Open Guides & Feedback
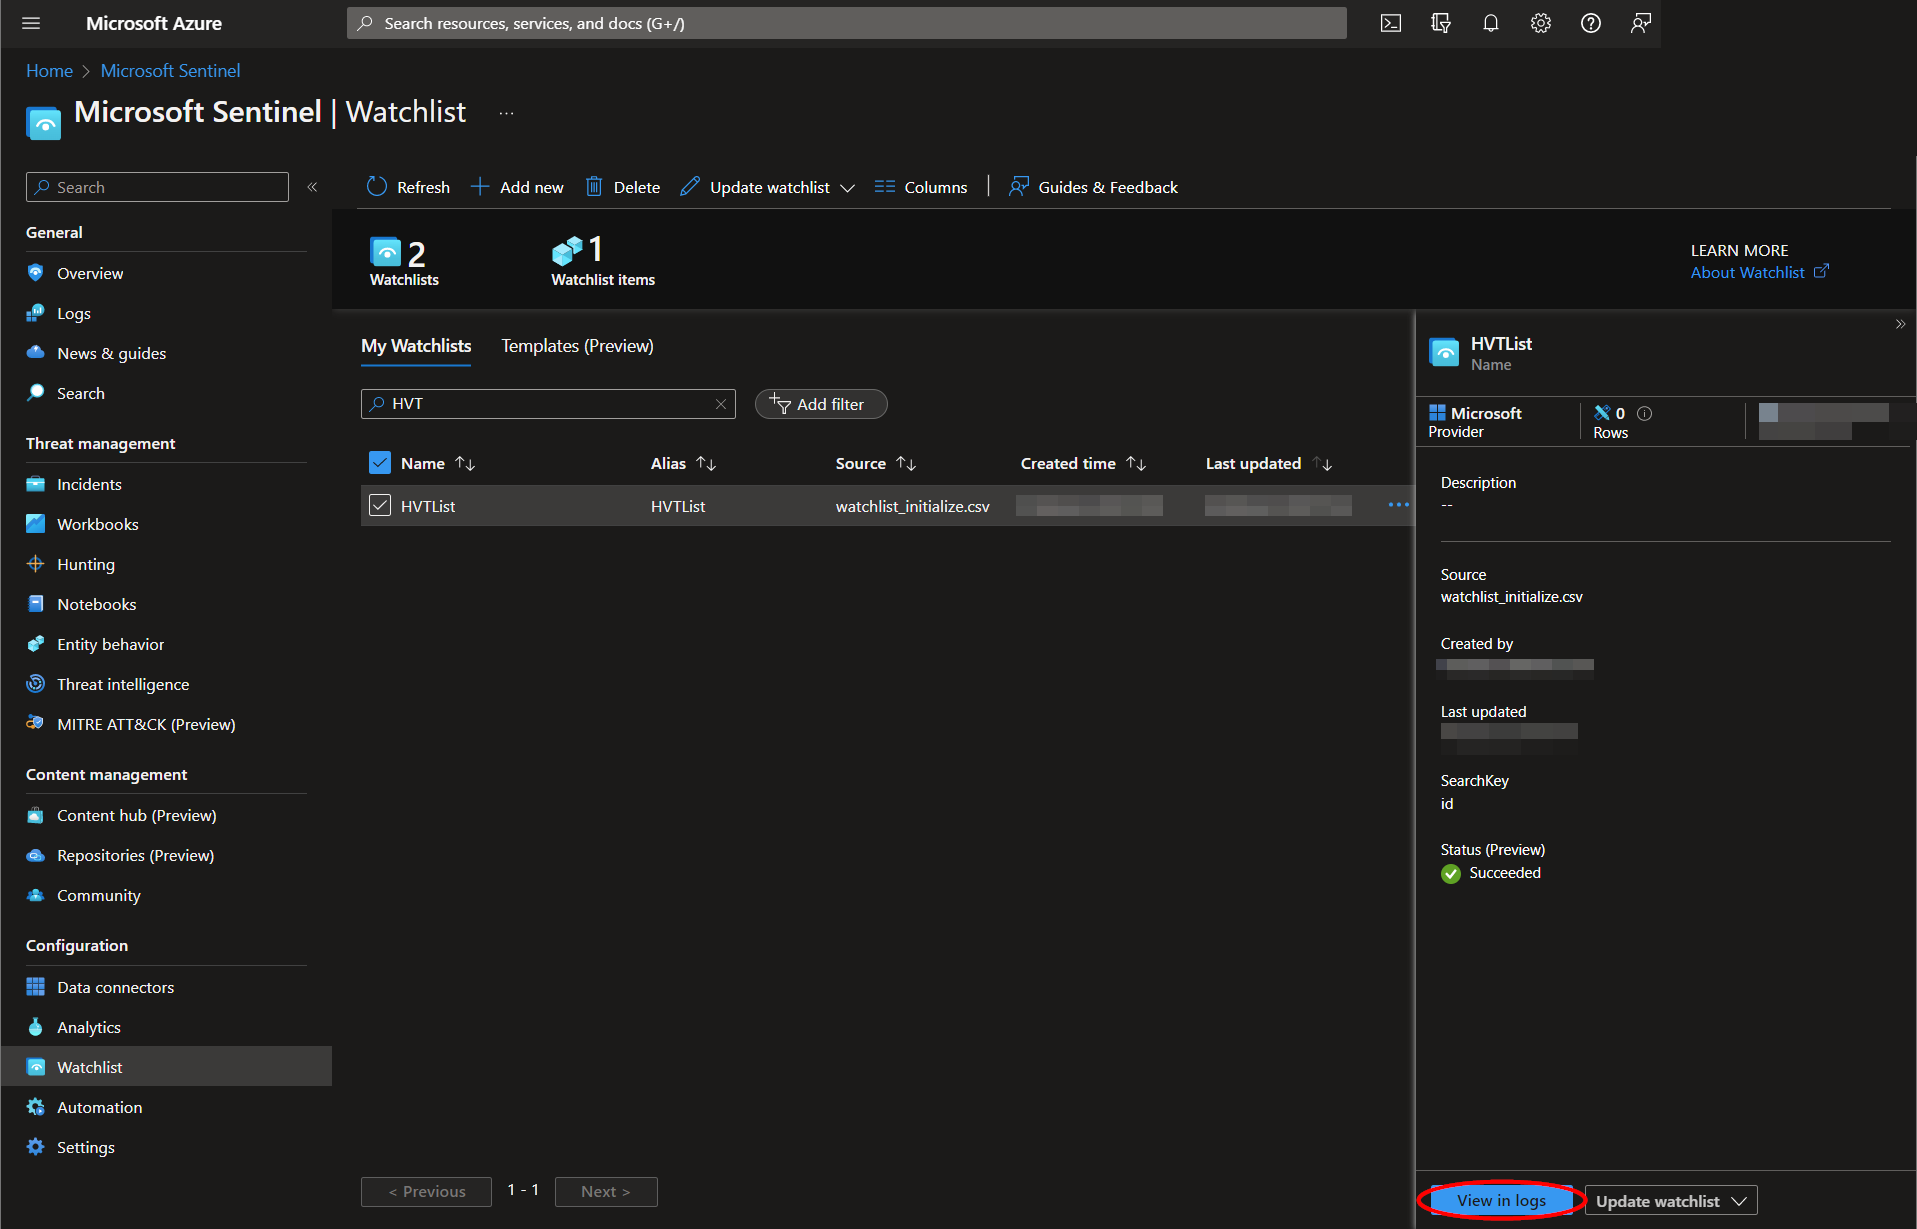This screenshot has height=1229, width=1917. (x=1093, y=187)
